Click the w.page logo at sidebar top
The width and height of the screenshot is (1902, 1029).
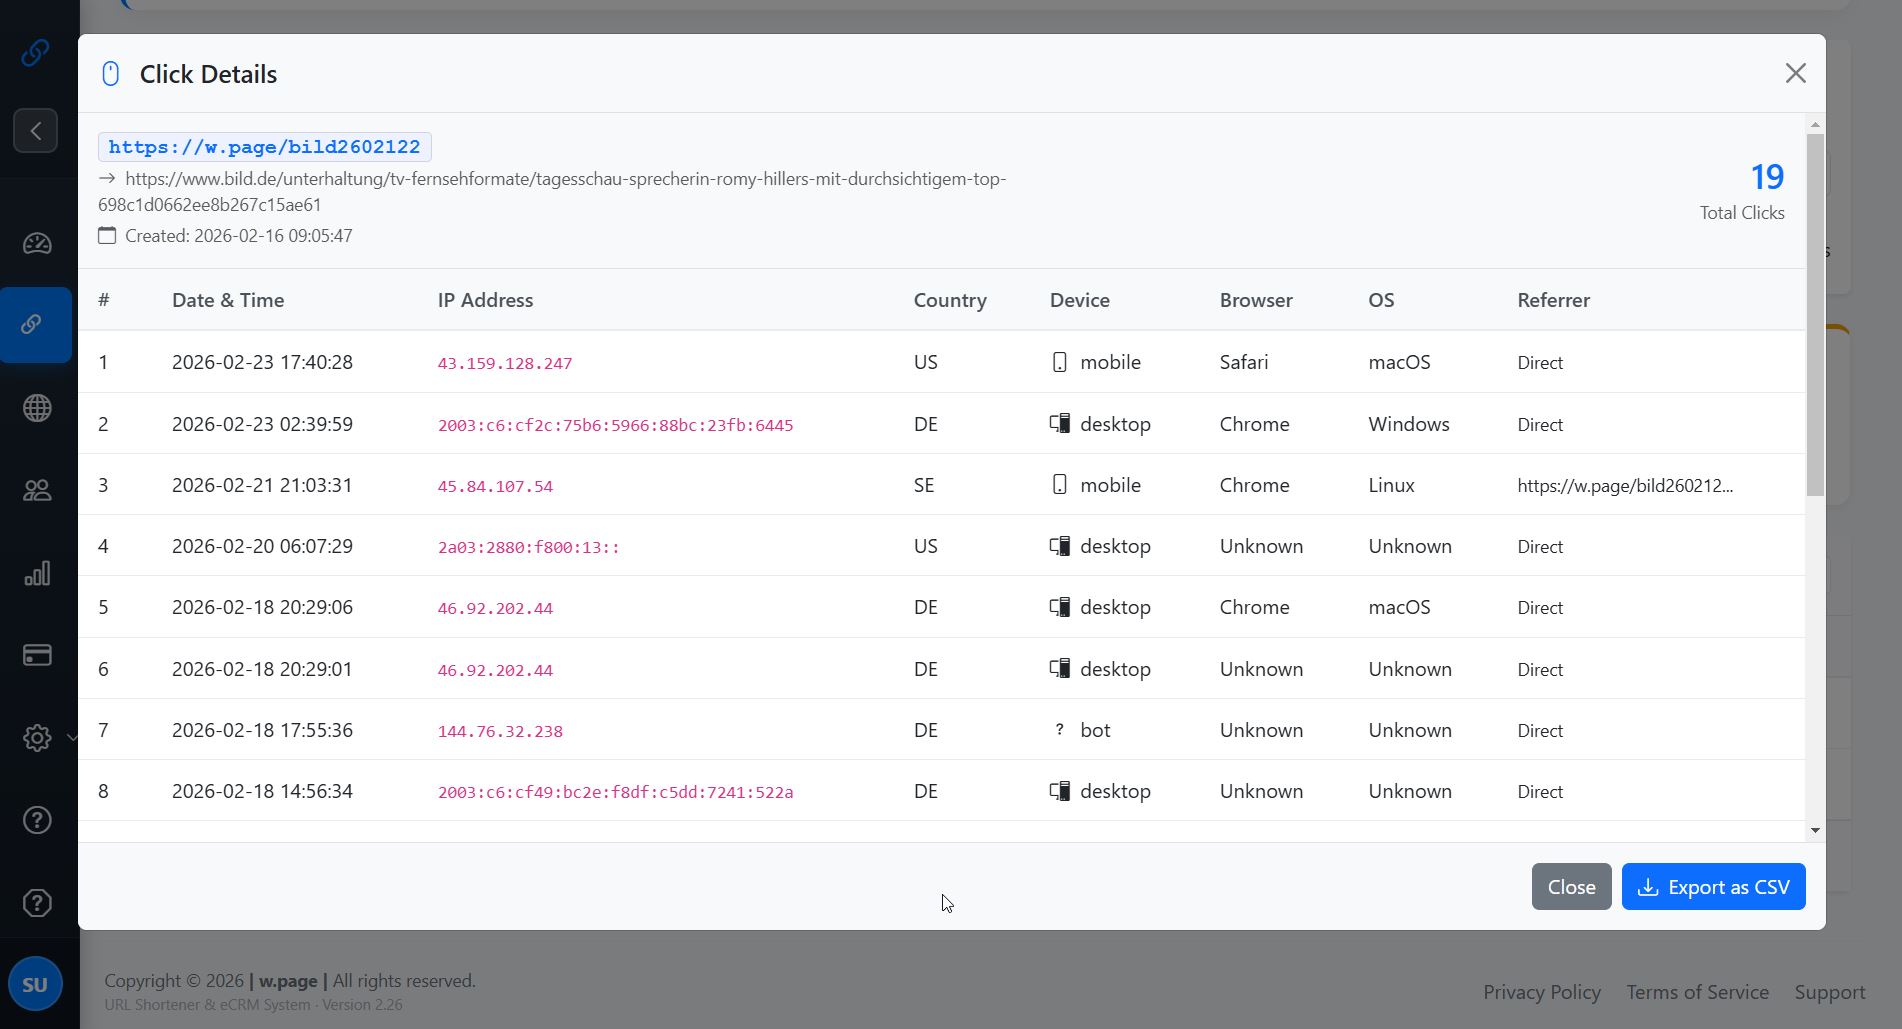[x=37, y=52]
